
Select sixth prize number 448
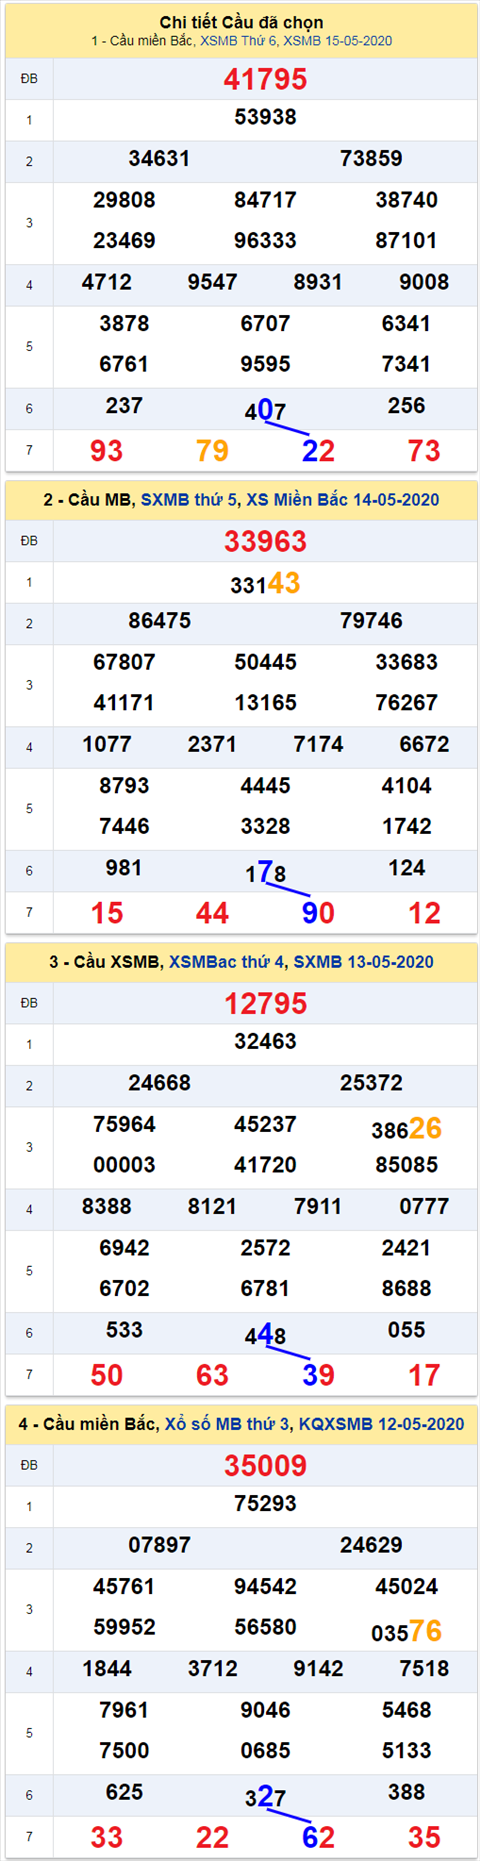265,1334
